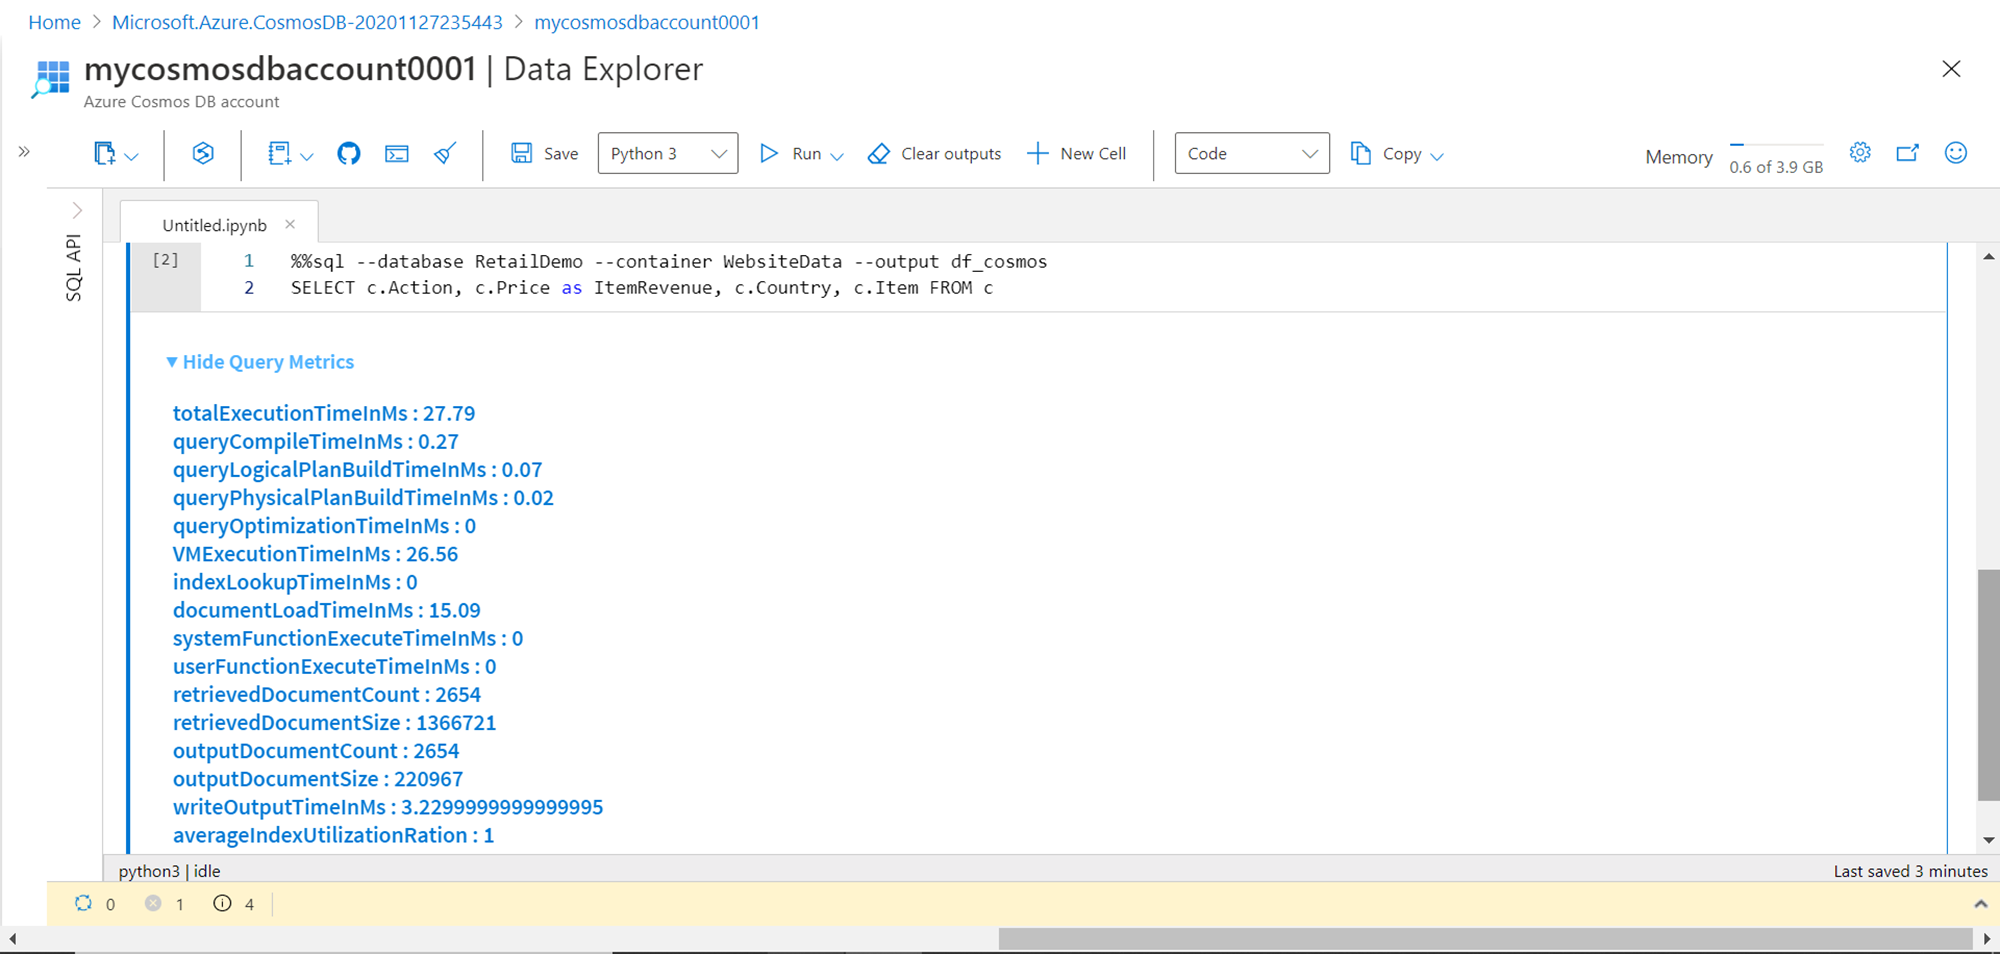Image resolution: width=2000 pixels, height=954 pixels.
Task: Click the notebook scrollbar down arrow
Action: 1989,840
